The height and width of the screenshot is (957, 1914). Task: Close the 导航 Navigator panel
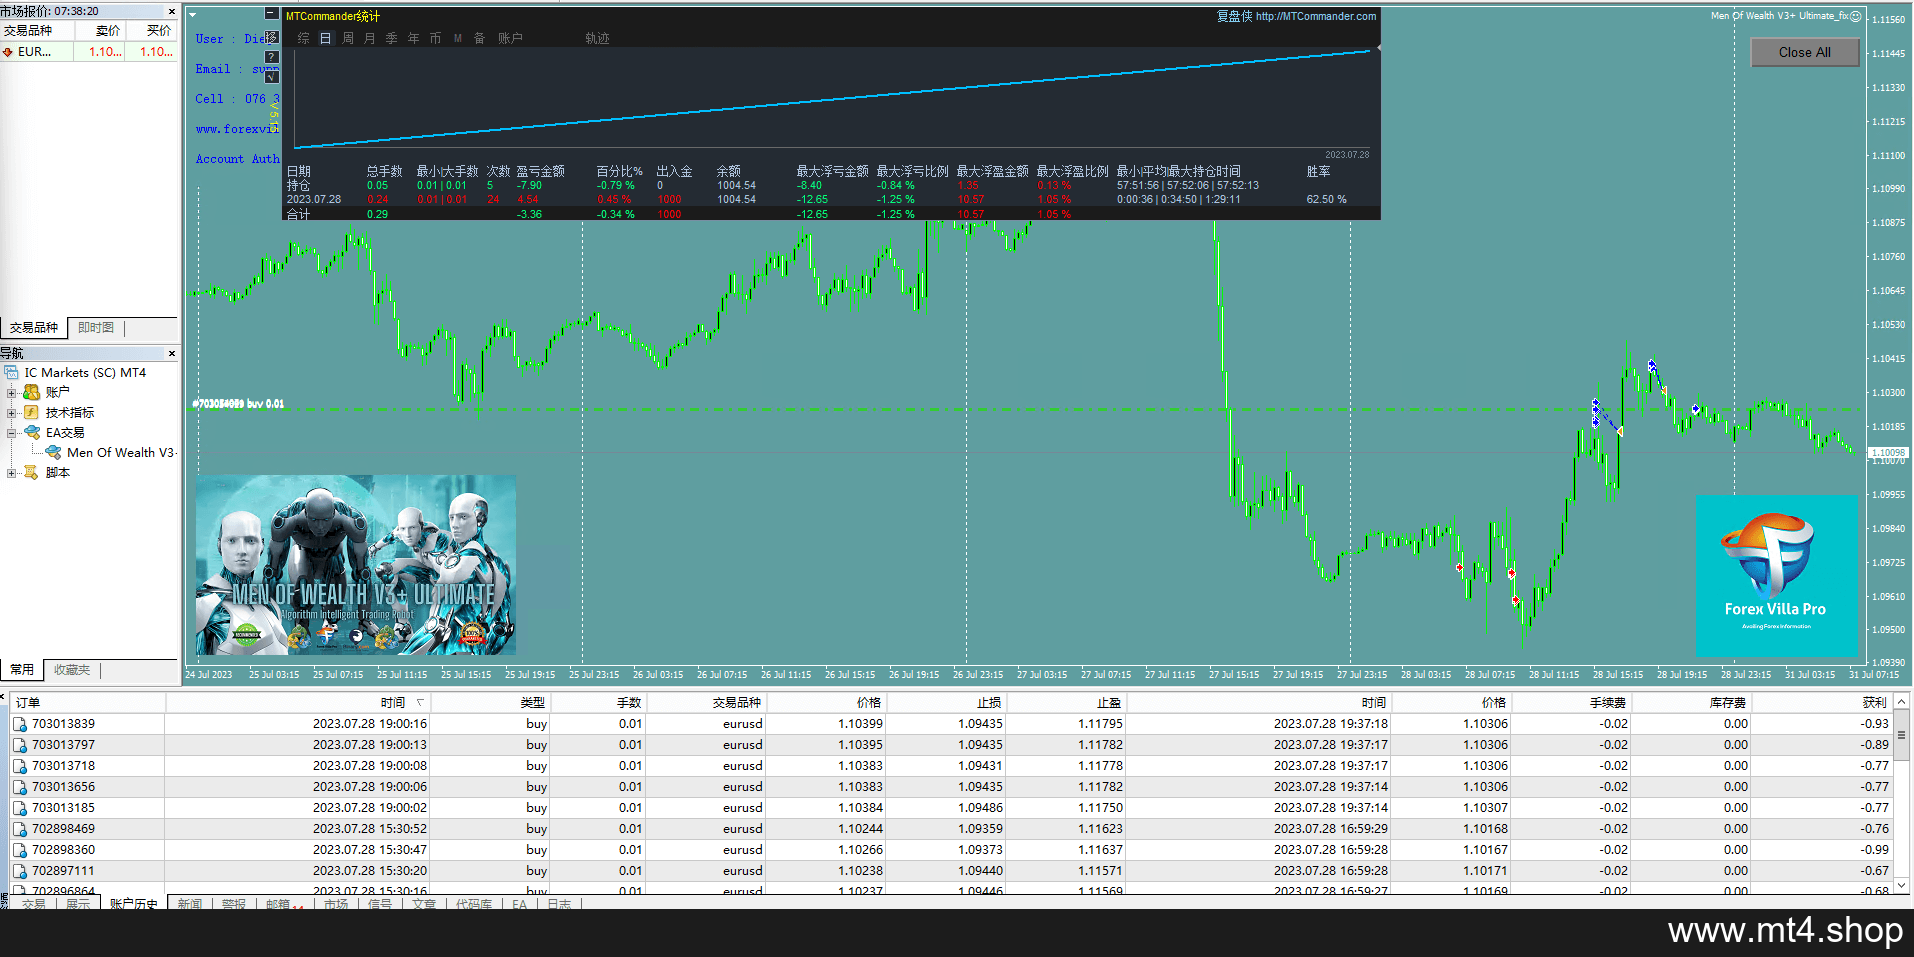(172, 353)
